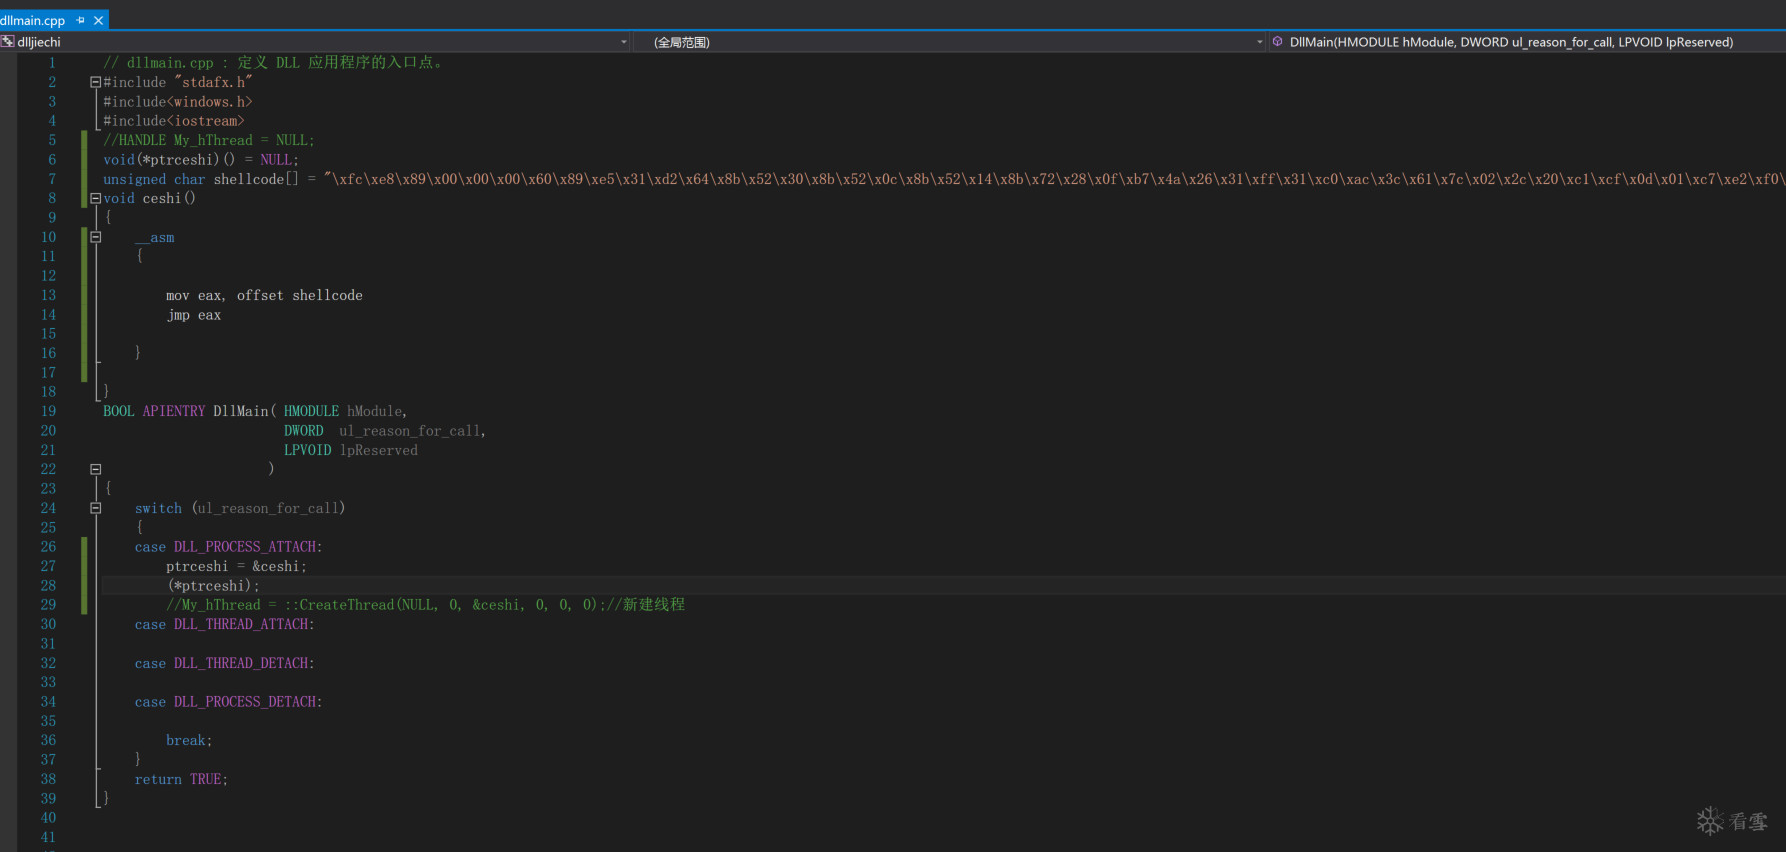Click the __asm keyword

[x=155, y=238]
